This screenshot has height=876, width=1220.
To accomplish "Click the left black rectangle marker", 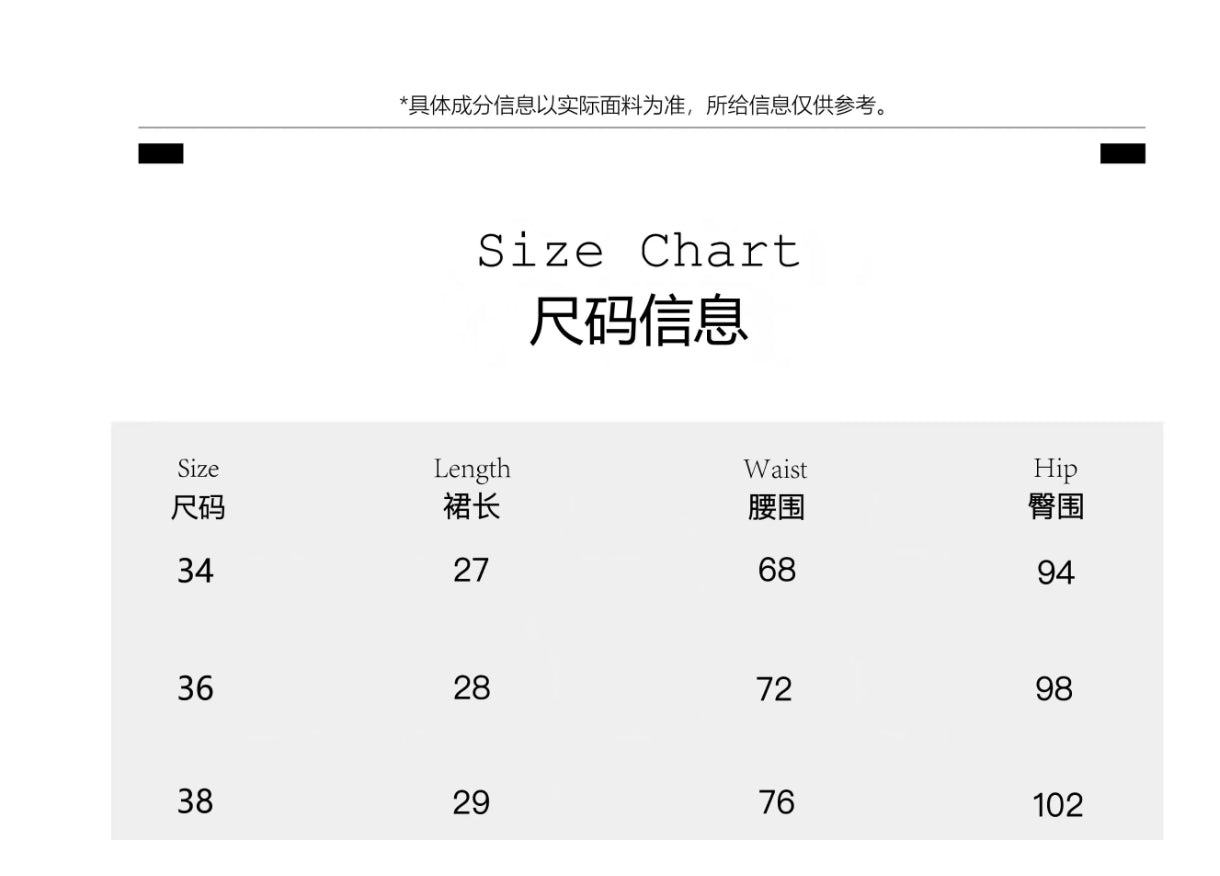I will (161, 153).
